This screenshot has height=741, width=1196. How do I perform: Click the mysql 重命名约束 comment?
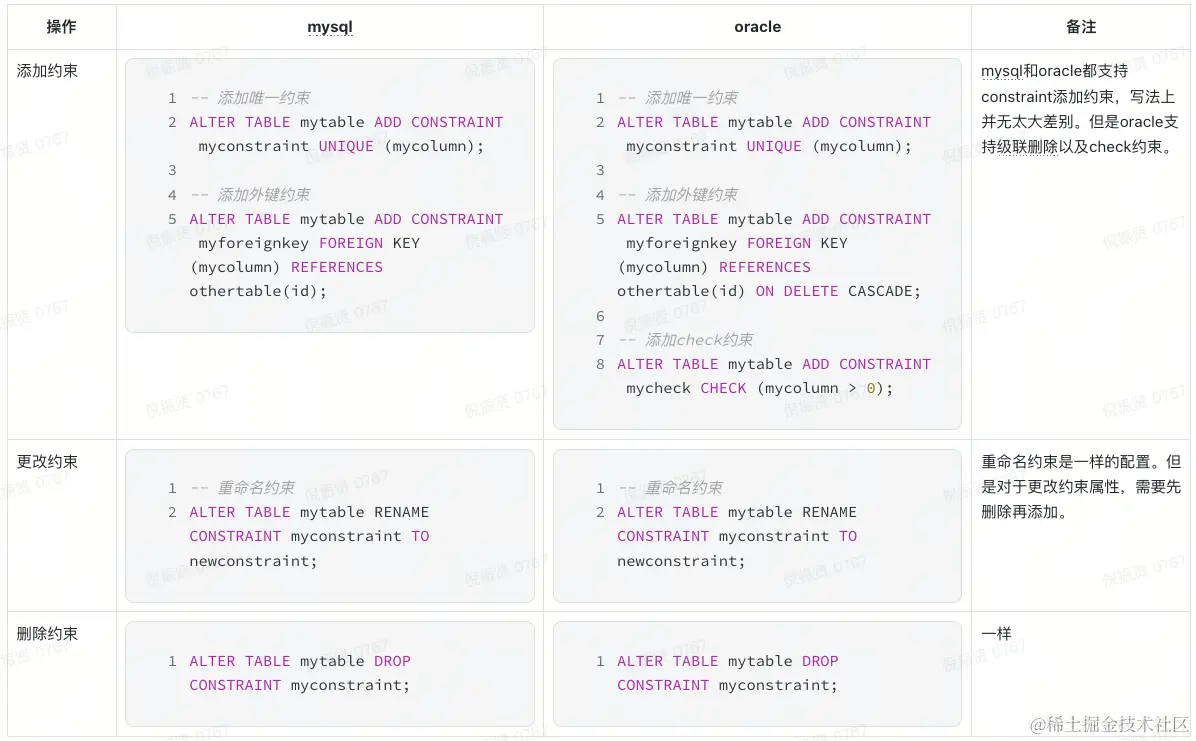point(256,488)
